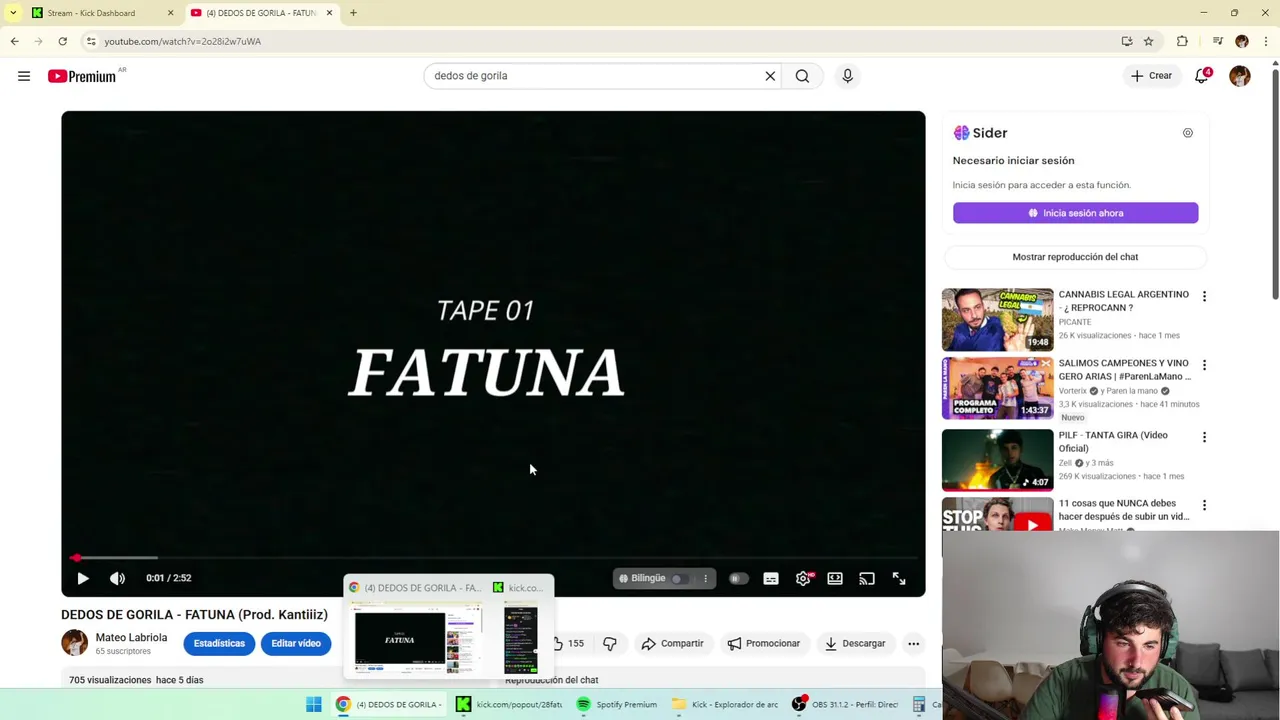
Task: Install app icon in address bar
Action: tap(1127, 41)
